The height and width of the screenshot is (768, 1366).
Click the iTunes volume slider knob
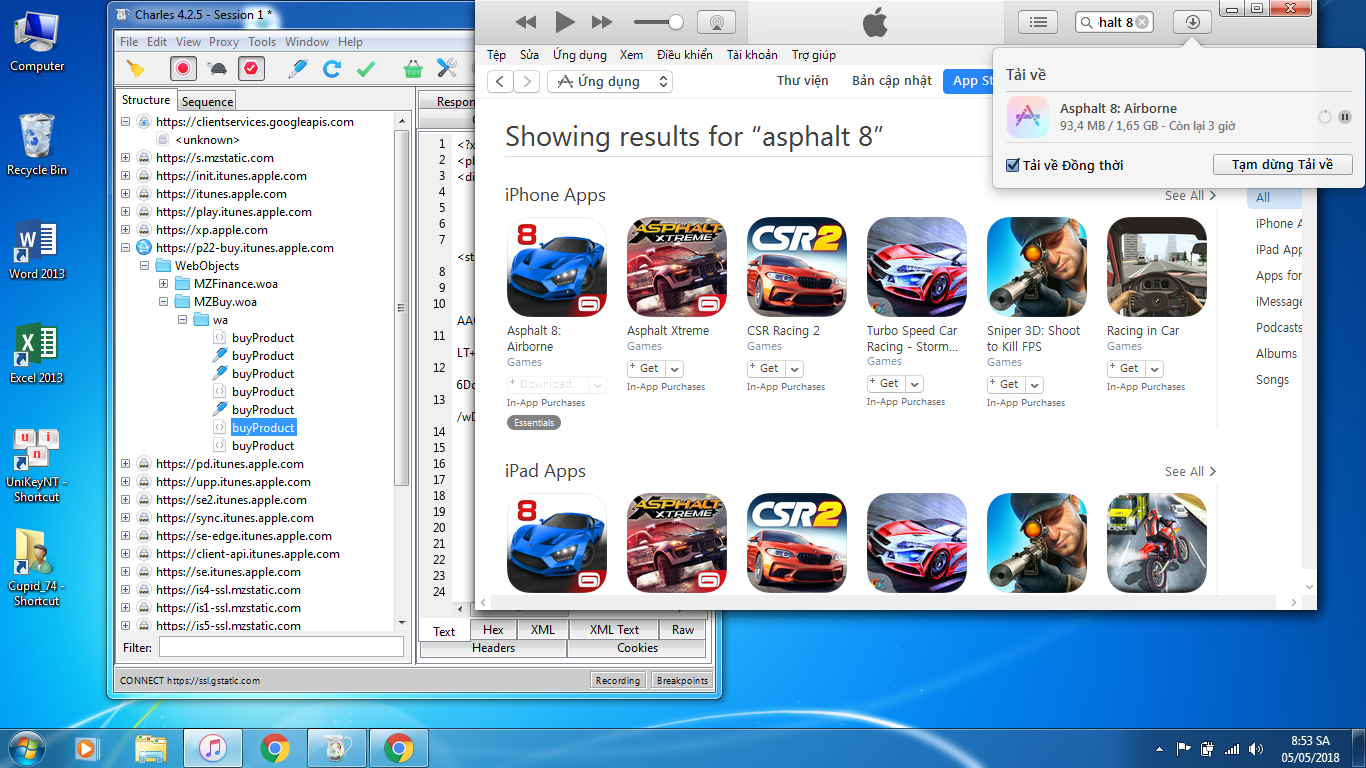point(676,22)
